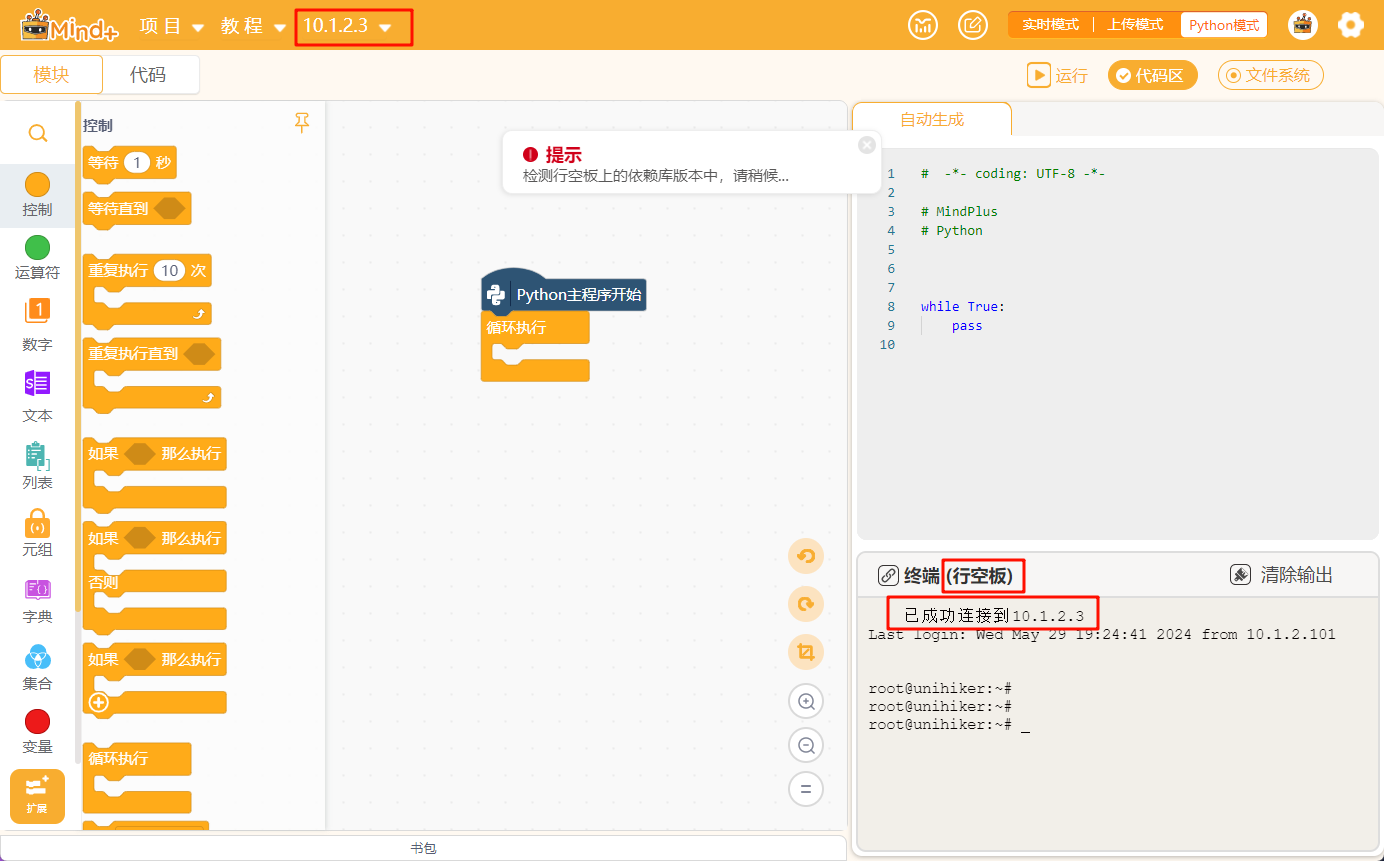Viewport: 1384px width, 861px height.
Task: Open settings gear icon
Action: tap(1352, 25)
